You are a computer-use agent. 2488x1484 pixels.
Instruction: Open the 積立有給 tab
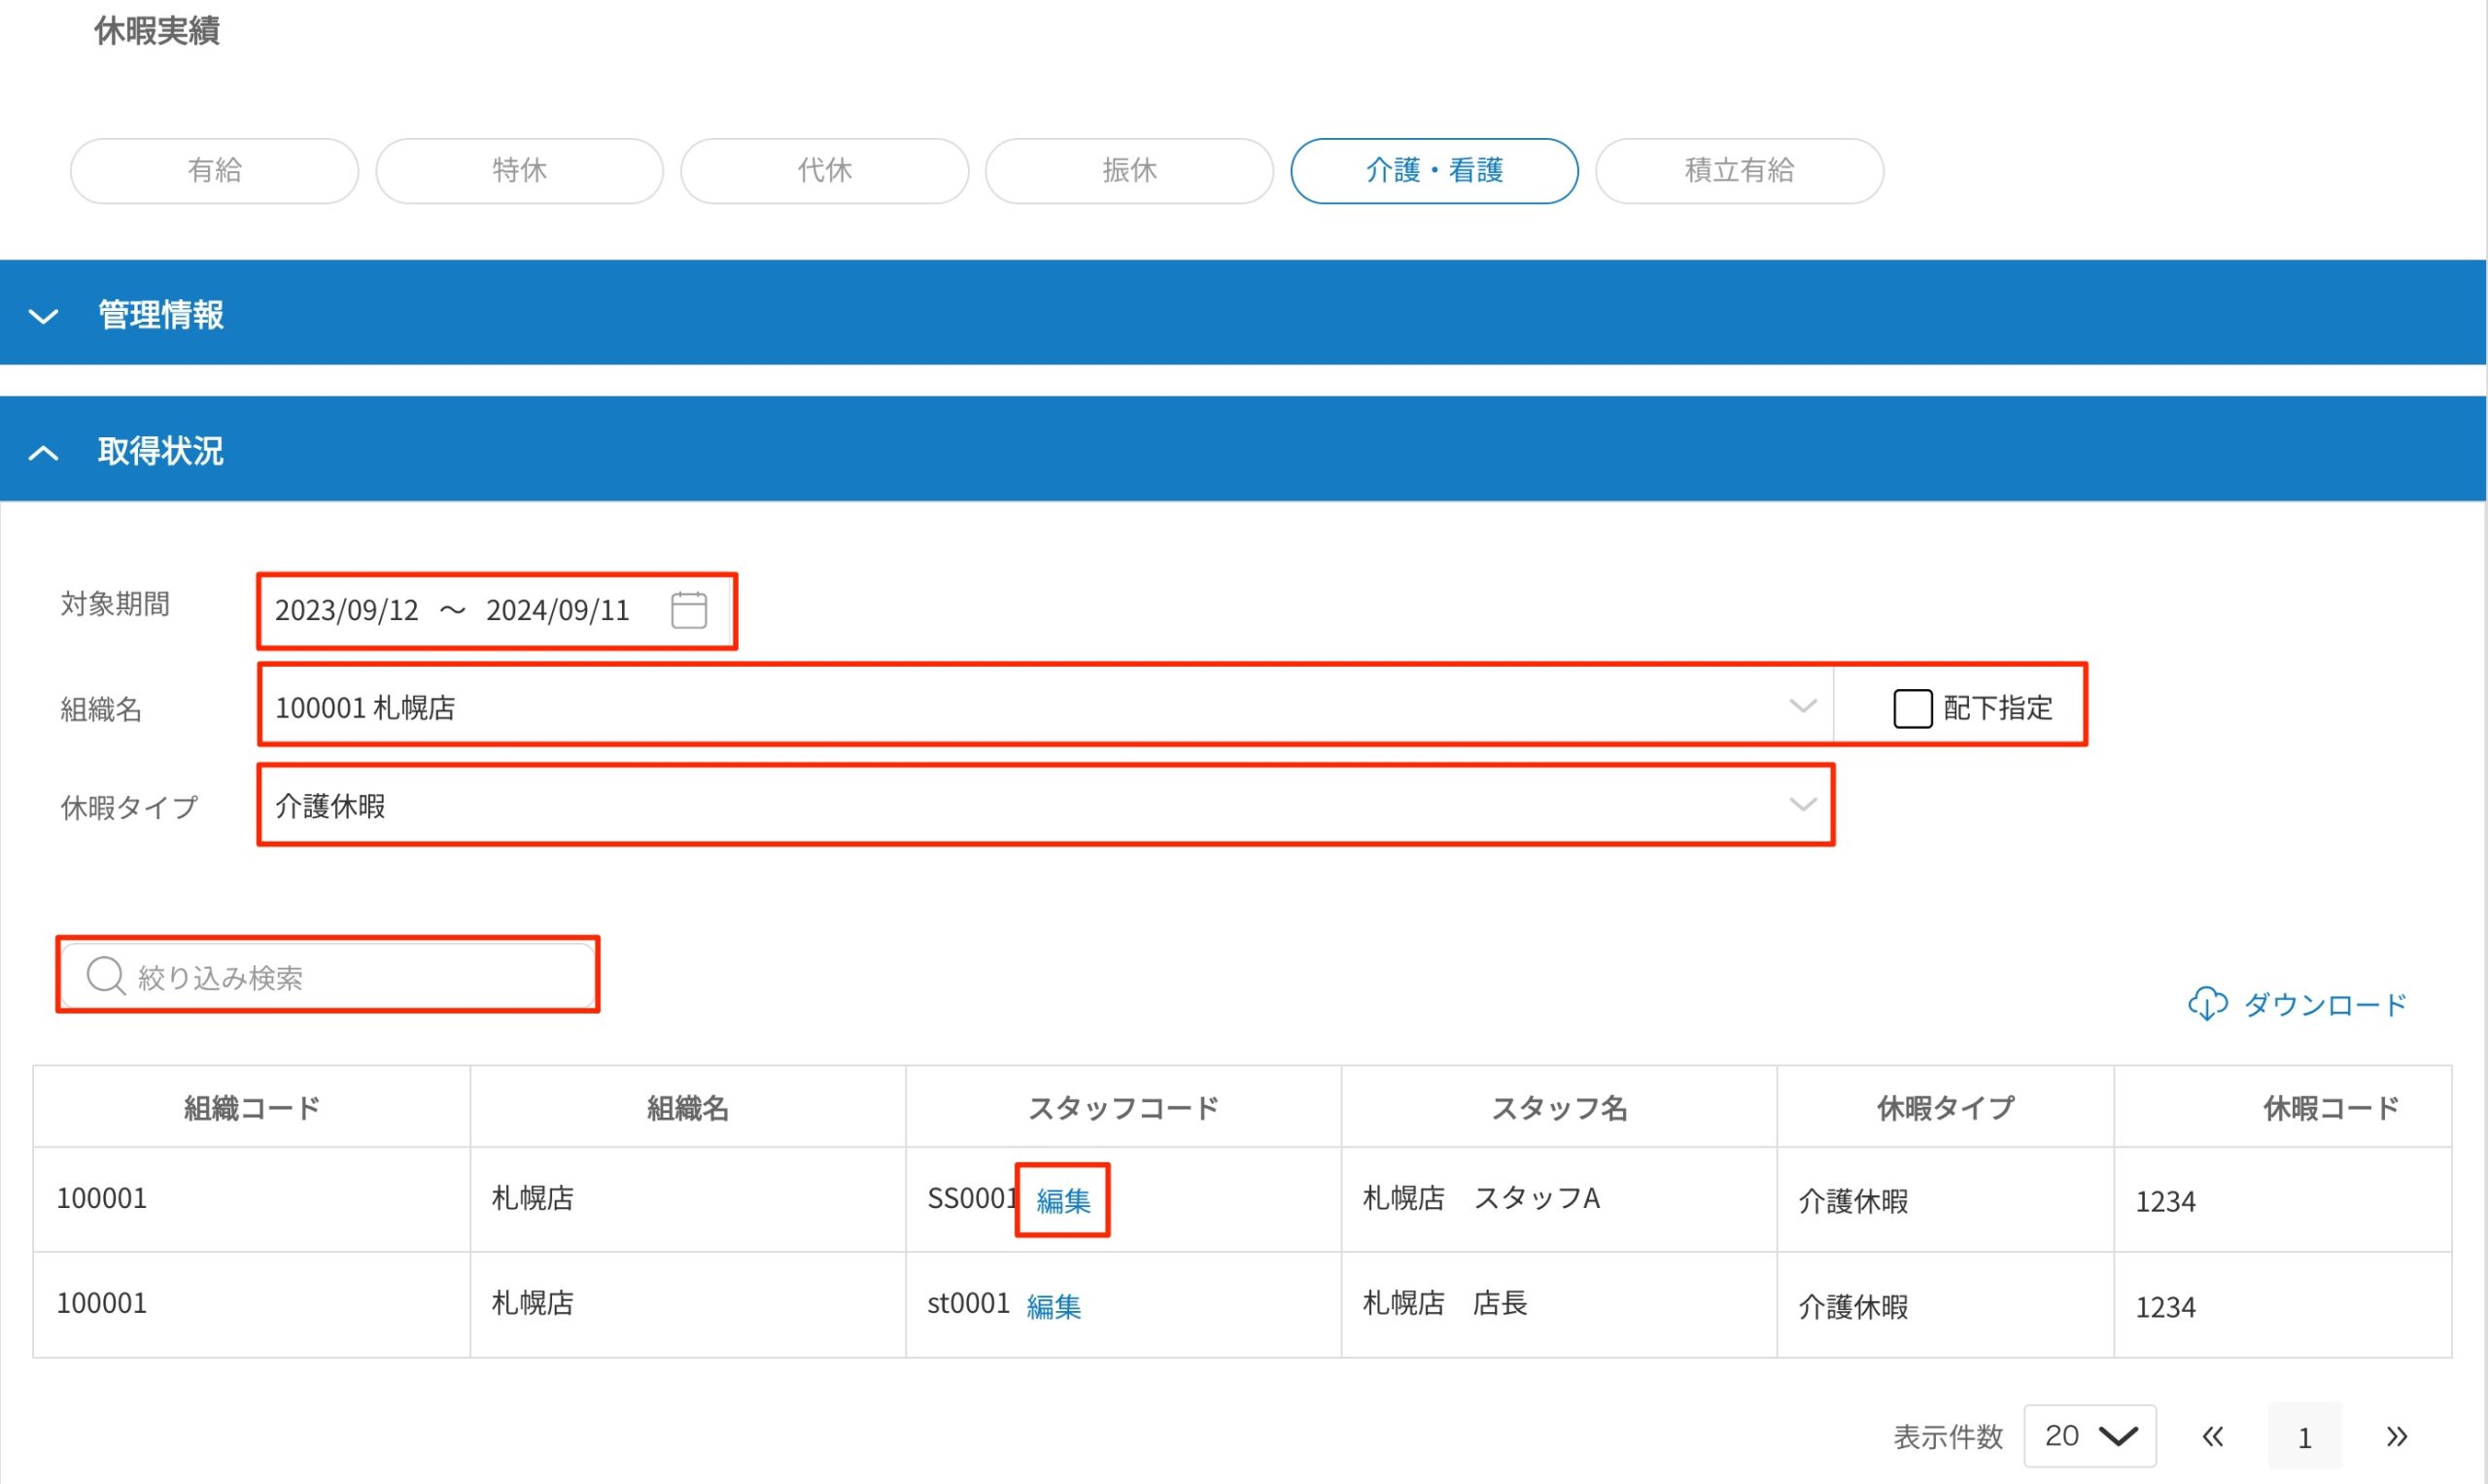[x=1739, y=171]
